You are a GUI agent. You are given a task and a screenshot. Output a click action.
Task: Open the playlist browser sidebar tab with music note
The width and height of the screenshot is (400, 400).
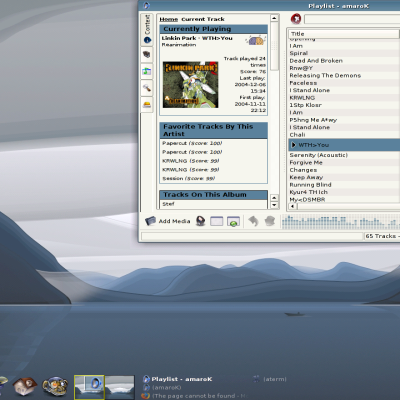point(147,71)
